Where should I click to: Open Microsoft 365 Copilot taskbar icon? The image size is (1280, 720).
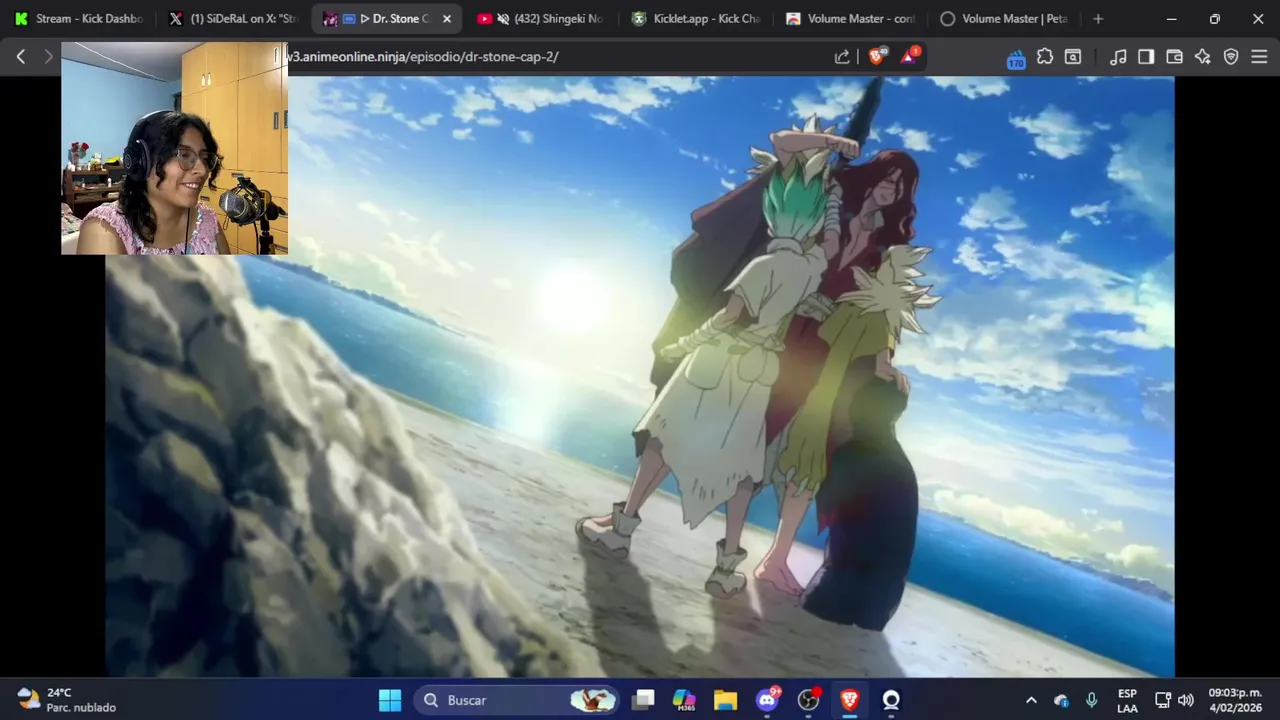point(684,700)
